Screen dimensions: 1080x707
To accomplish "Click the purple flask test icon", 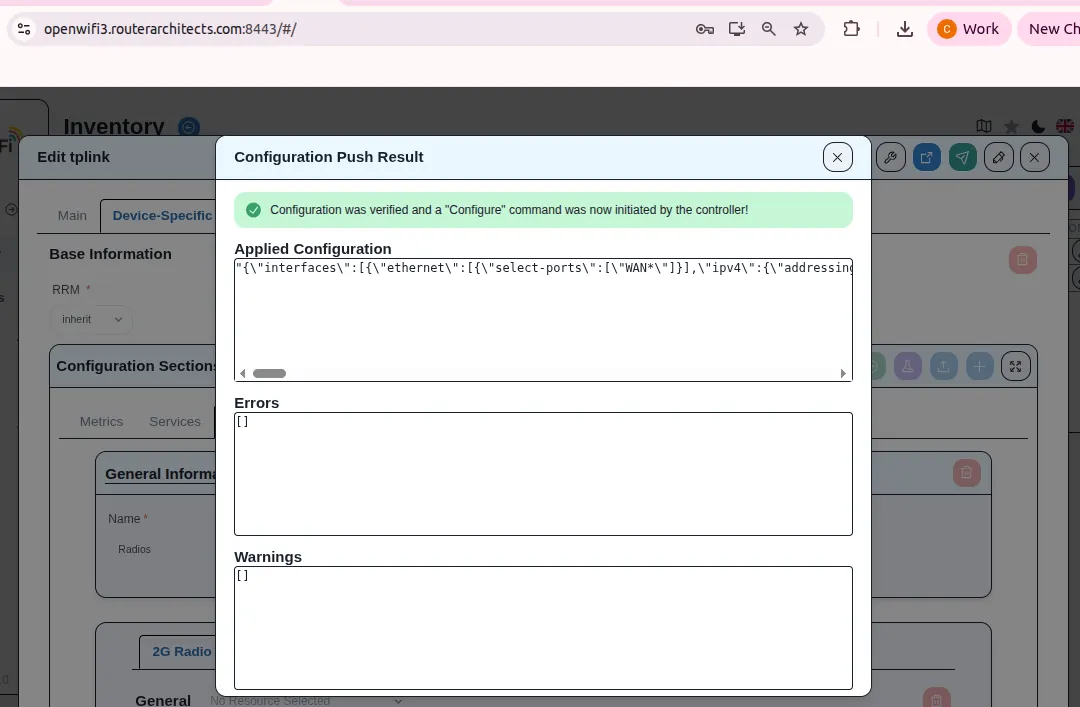I will tap(908, 366).
